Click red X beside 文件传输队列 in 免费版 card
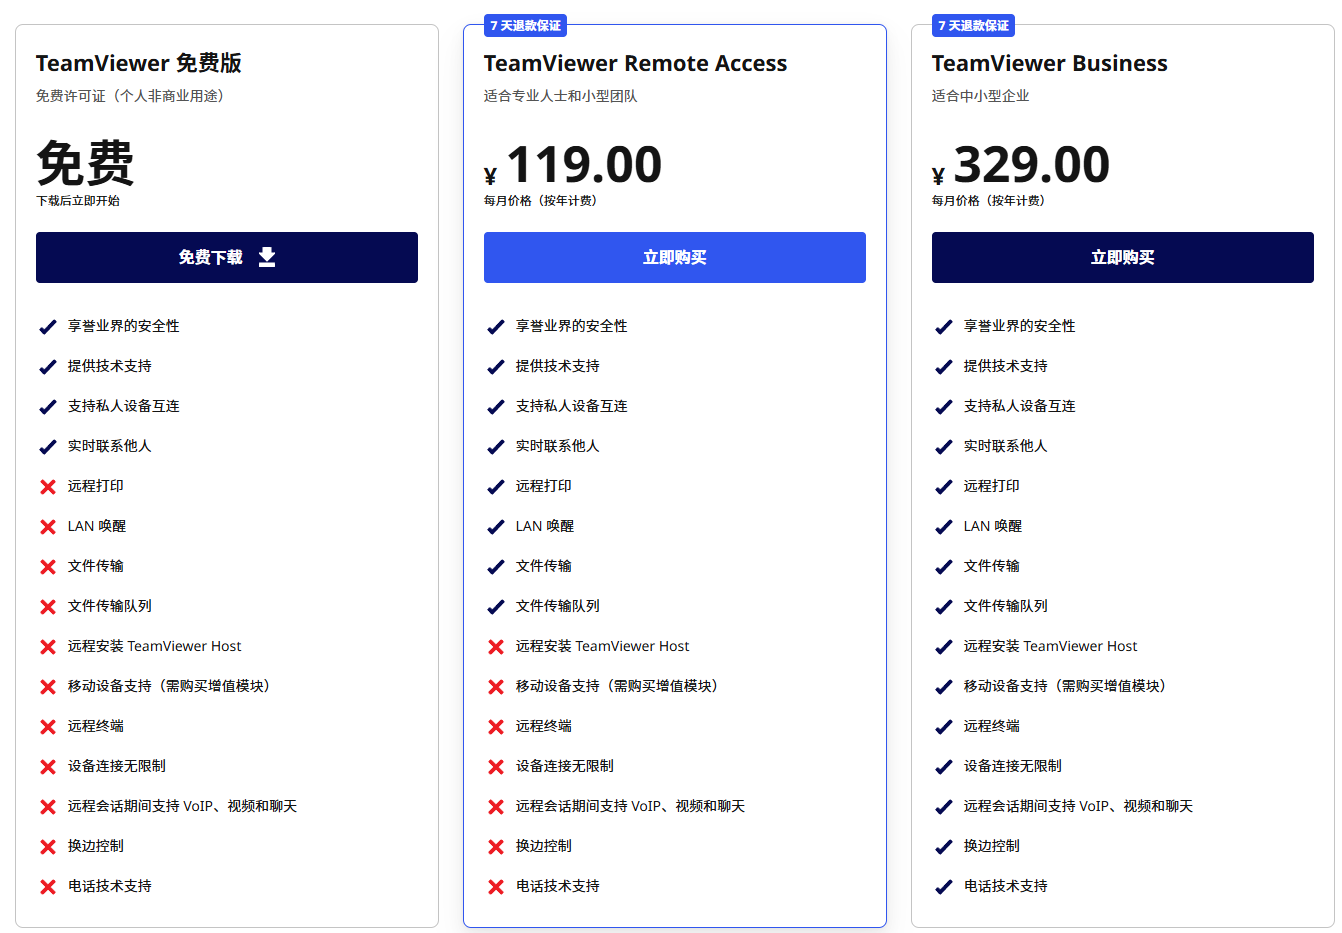This screenshot has width=1342, height=933. 47,607
